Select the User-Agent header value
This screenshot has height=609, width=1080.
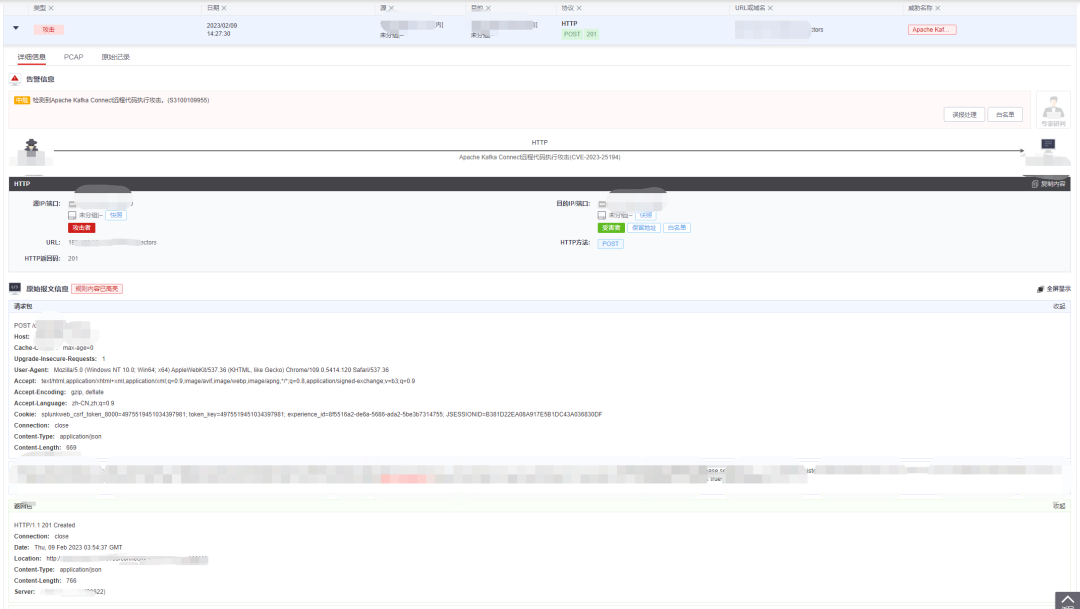[221, 370]
